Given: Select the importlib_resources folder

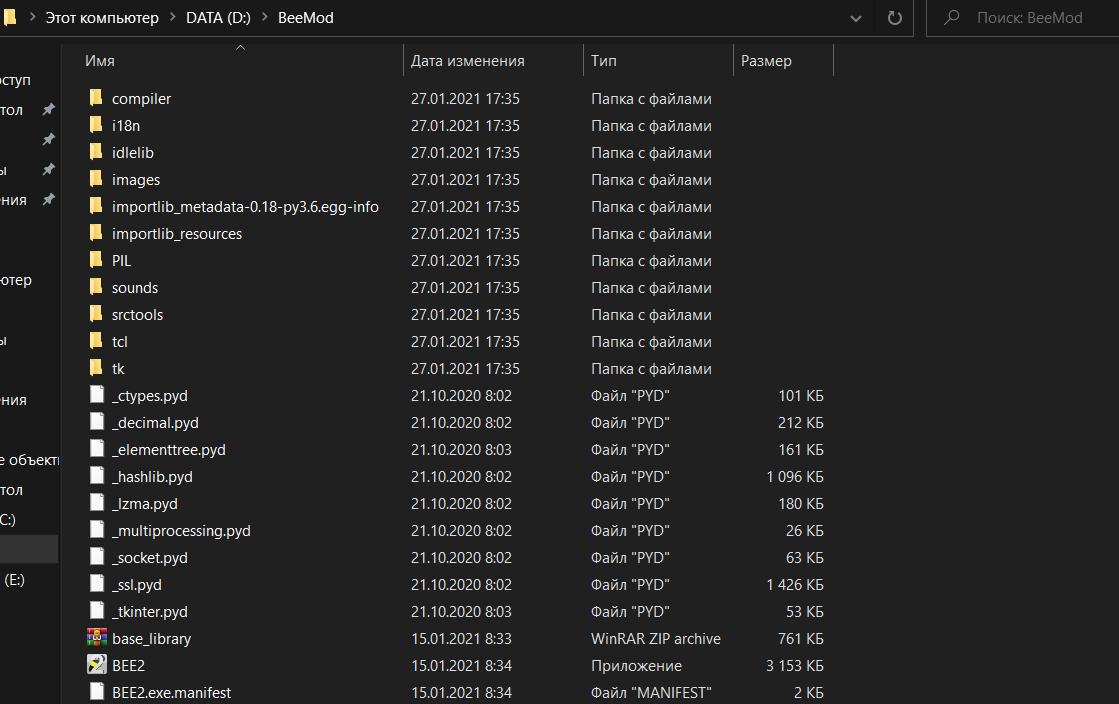Looking at the screenshot, I should (176, 233).
